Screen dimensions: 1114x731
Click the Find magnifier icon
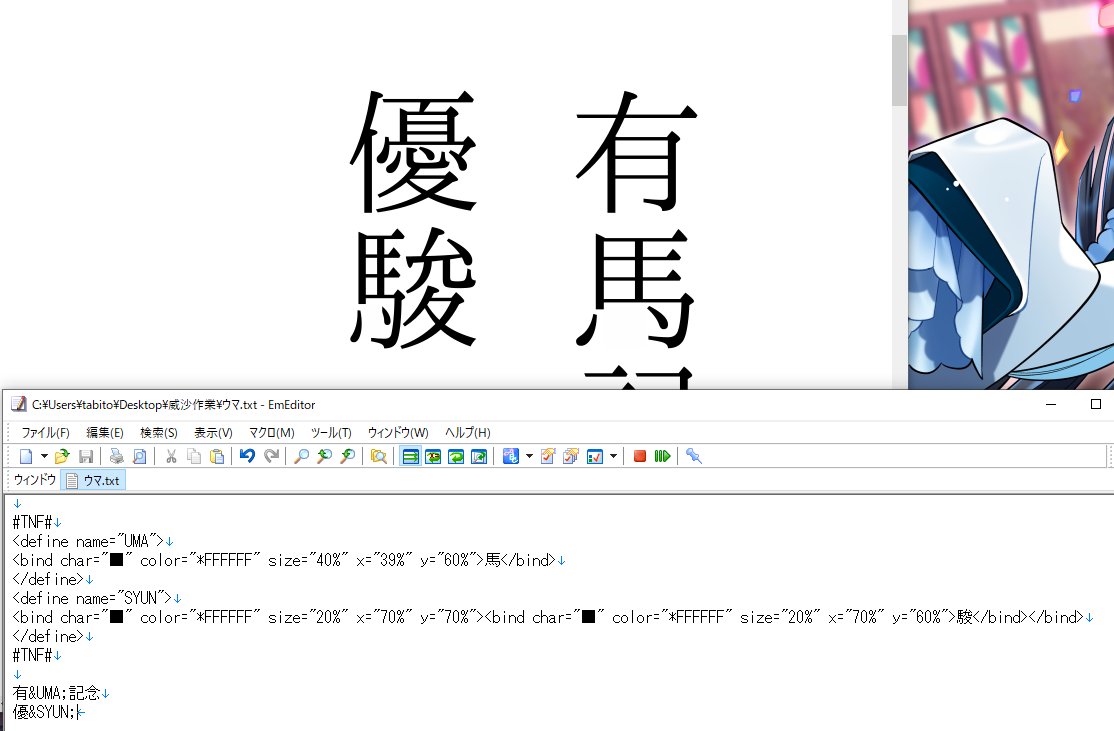301,456
